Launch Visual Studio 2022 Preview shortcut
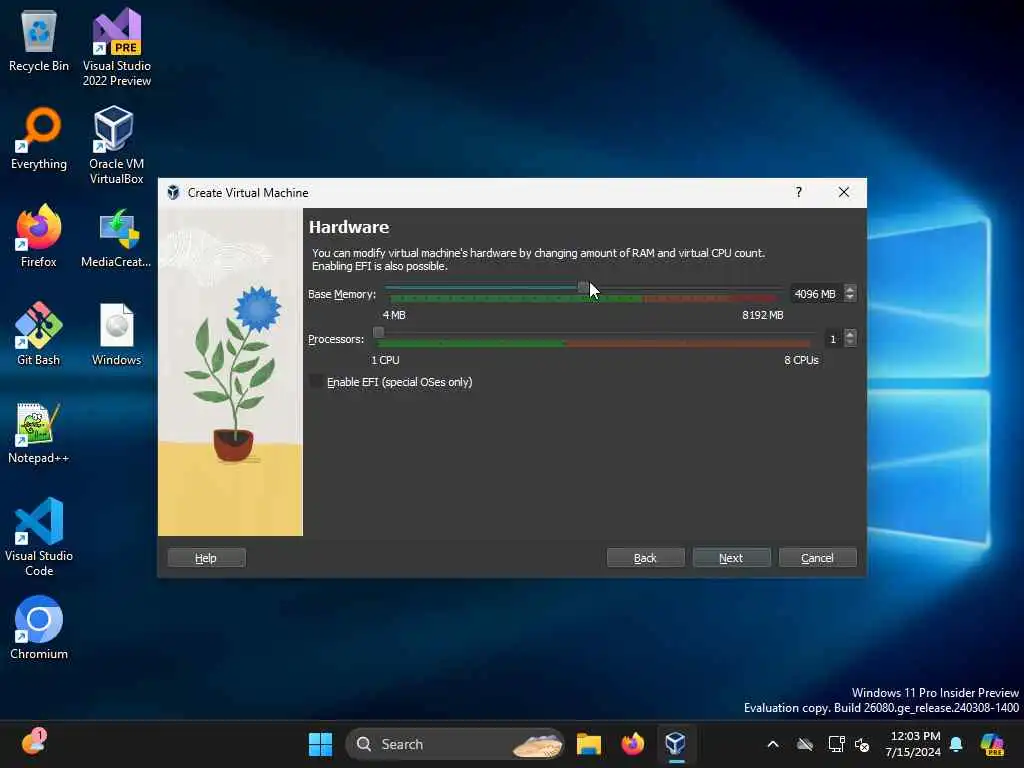 (x=116, y=47)
